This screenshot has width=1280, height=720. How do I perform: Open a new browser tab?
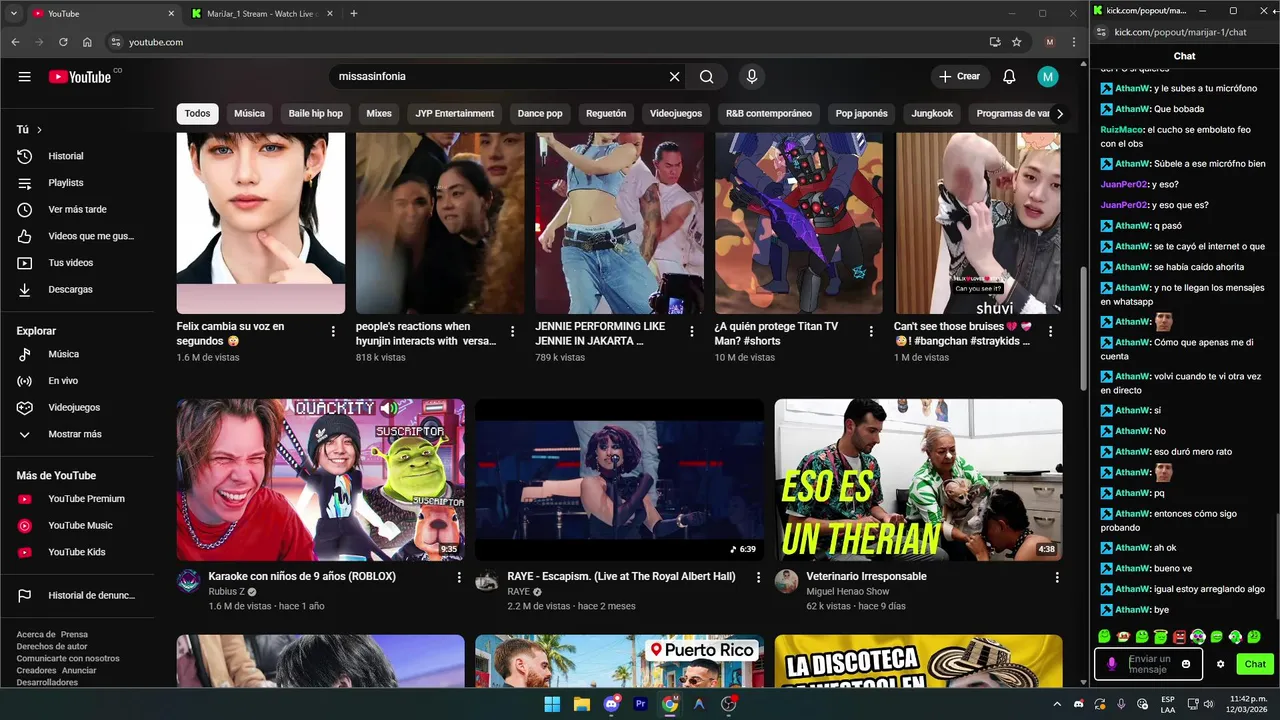point(353,14)
